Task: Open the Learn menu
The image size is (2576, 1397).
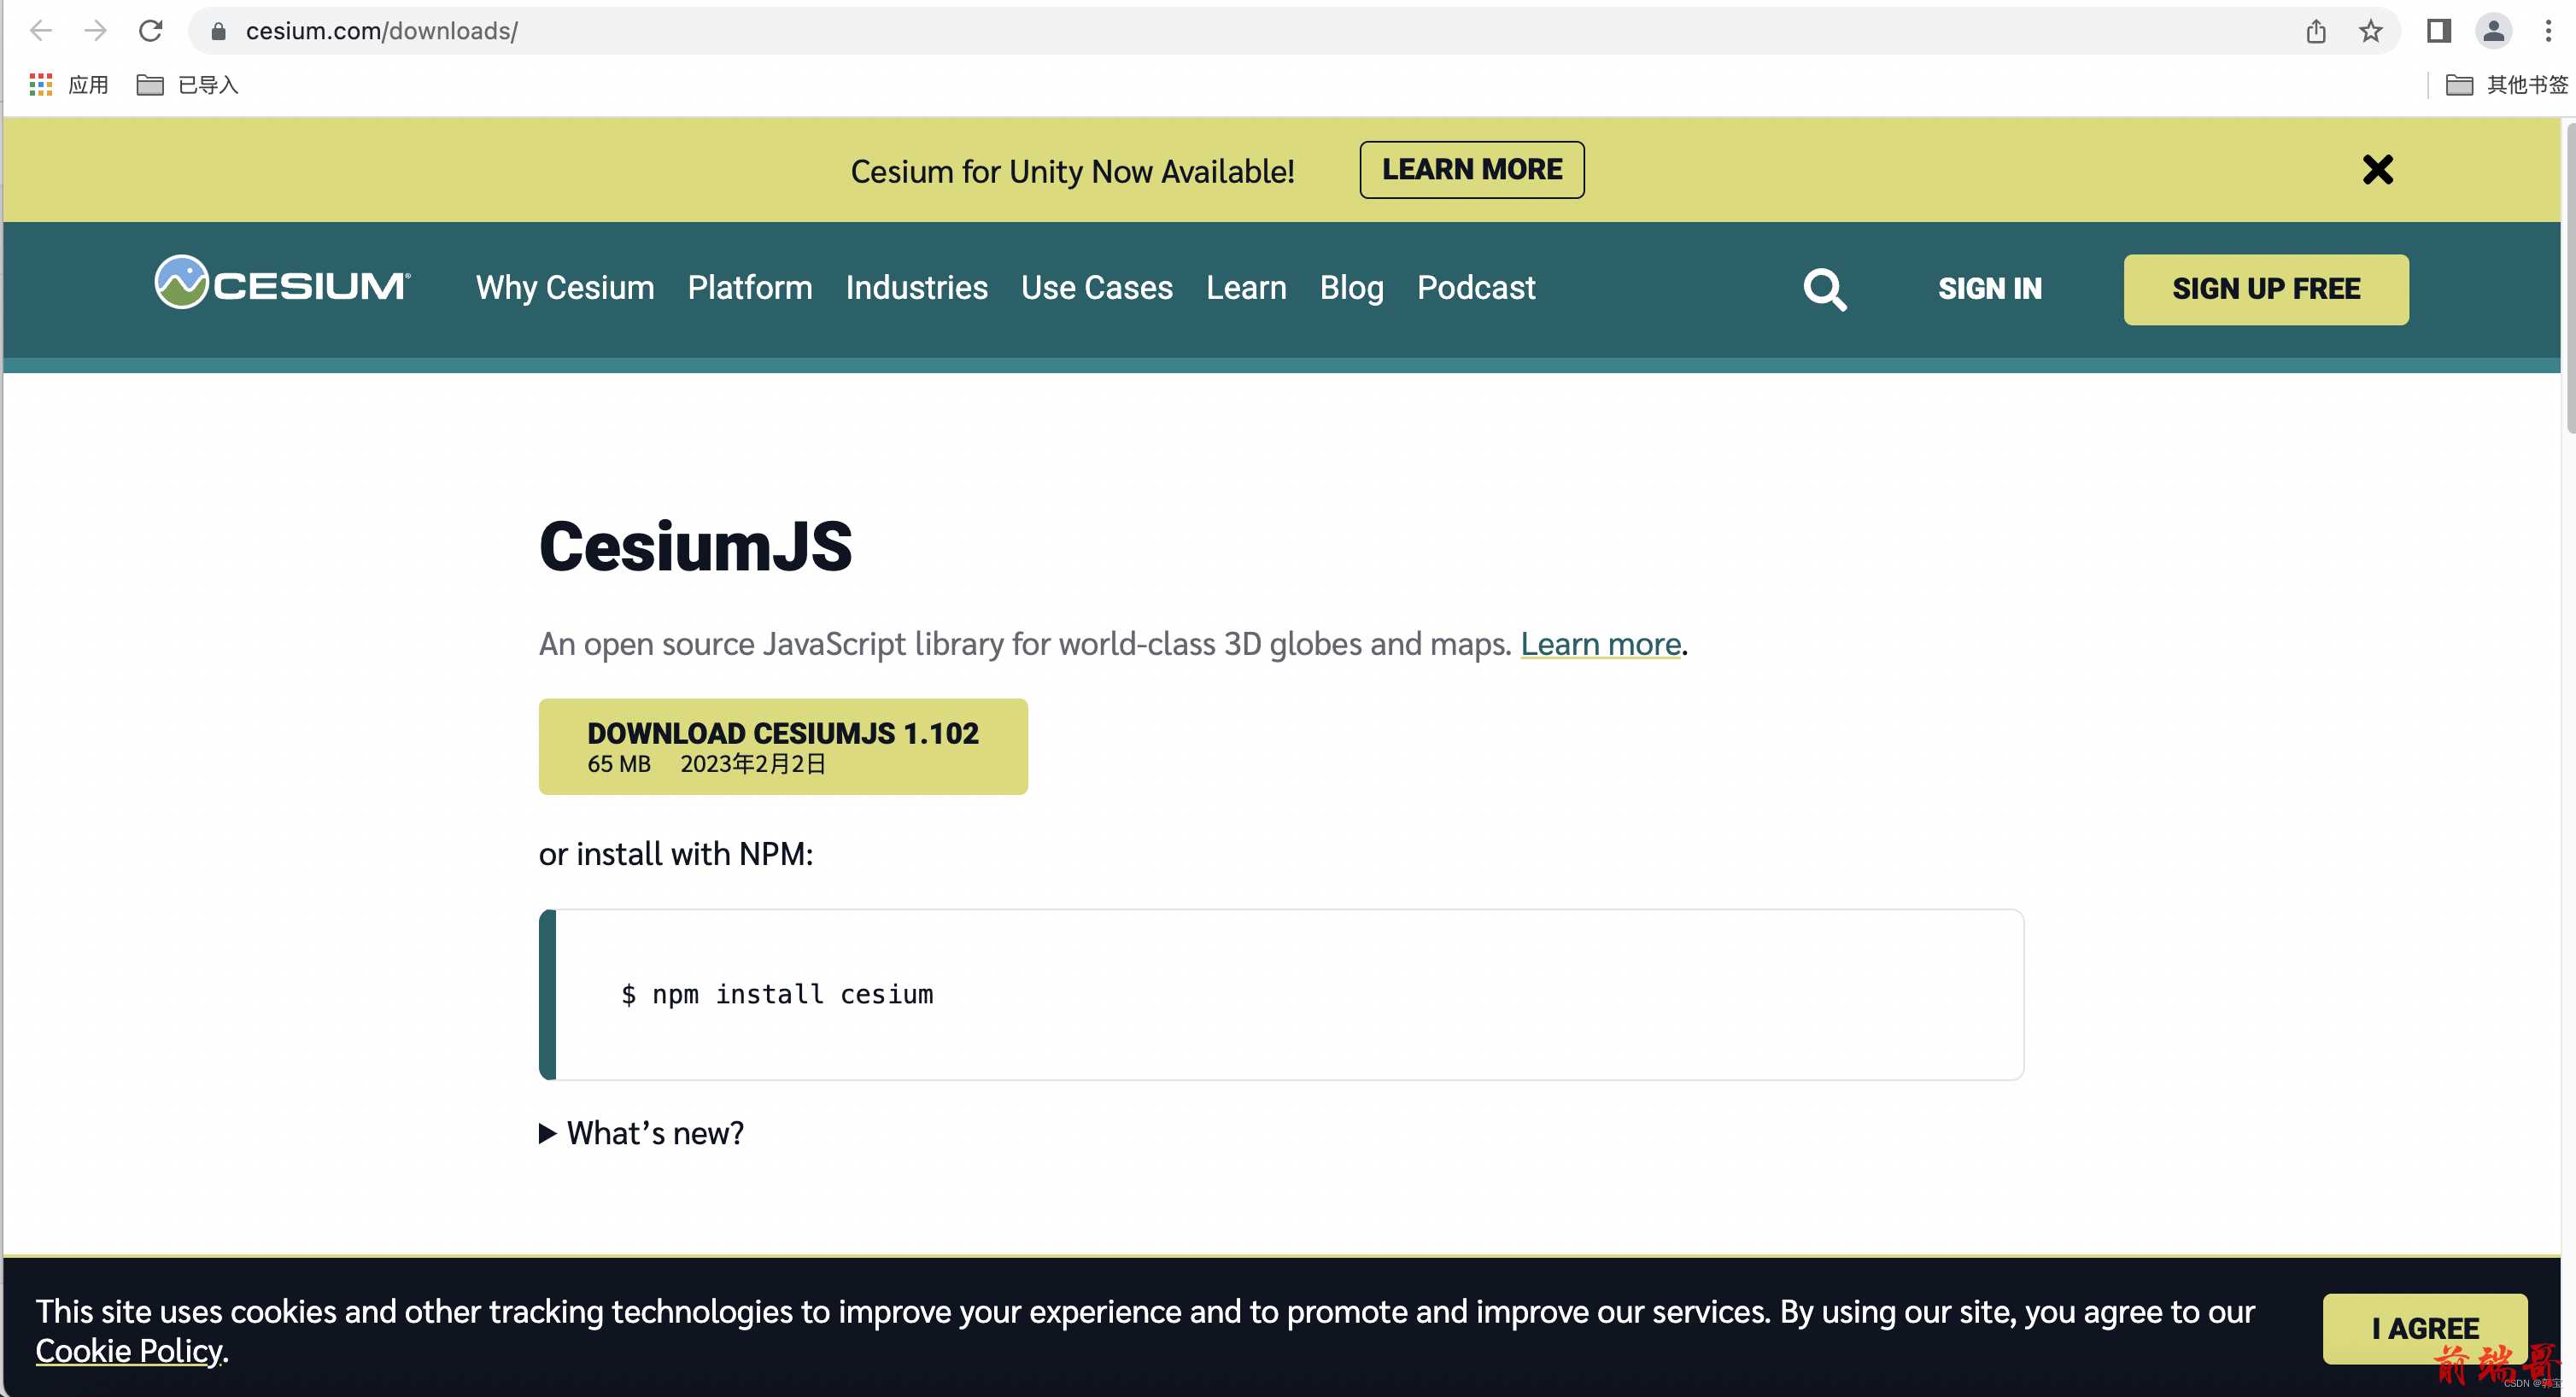Action: pyautogui.click(x=1246, y=288)
